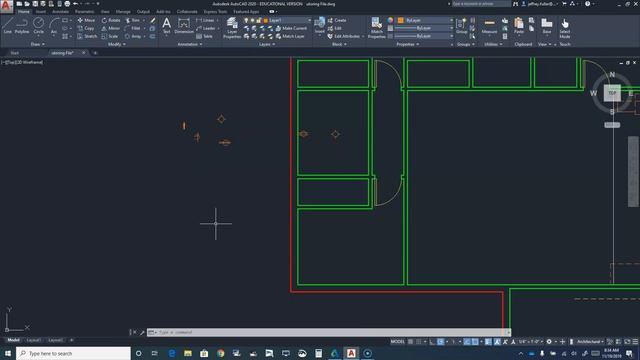Viewport: 640px width, 360px height.
Task: Click the orange layer color swatch
Action: click(x=265, y=20)
